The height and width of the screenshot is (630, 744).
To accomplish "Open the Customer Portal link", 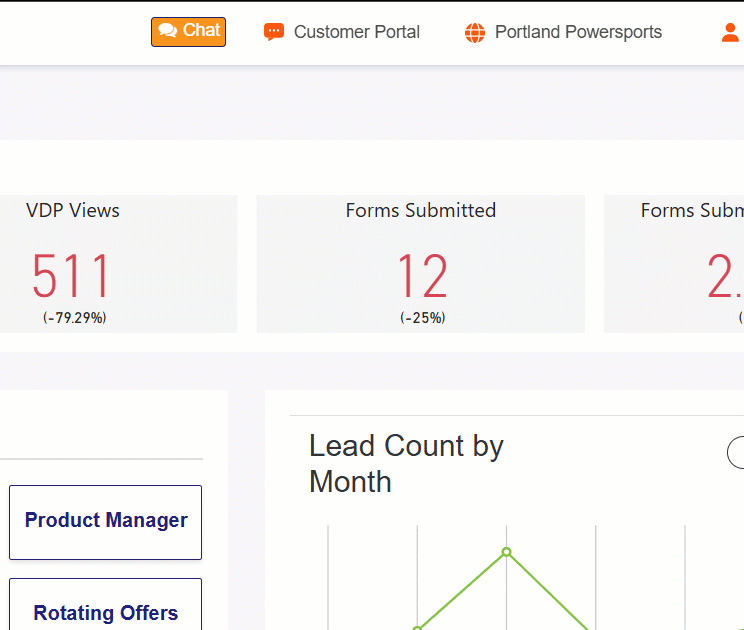I will click(x=356, y=32).
